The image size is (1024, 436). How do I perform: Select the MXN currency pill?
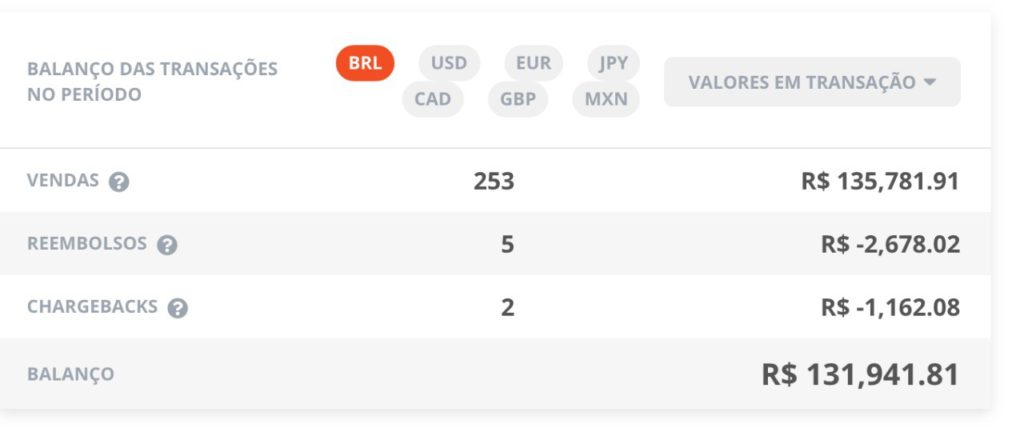click(x=606, y=99)
